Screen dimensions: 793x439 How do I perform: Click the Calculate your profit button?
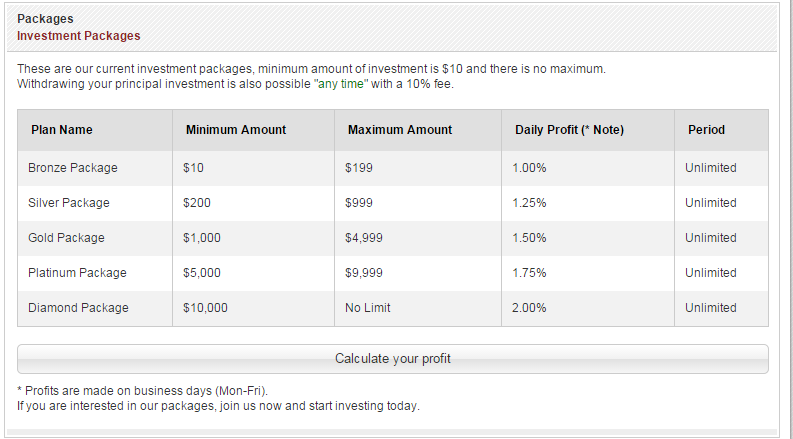(393, 358)
